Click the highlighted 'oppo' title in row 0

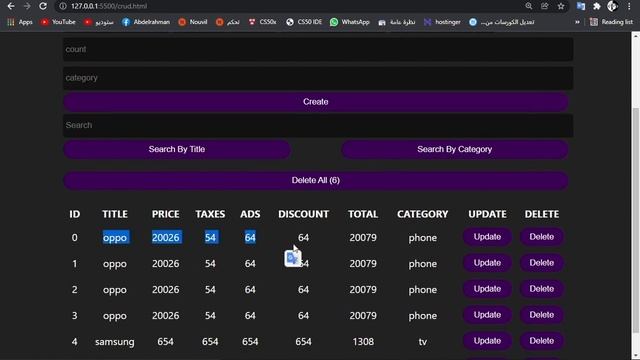(x=115, y=238)
